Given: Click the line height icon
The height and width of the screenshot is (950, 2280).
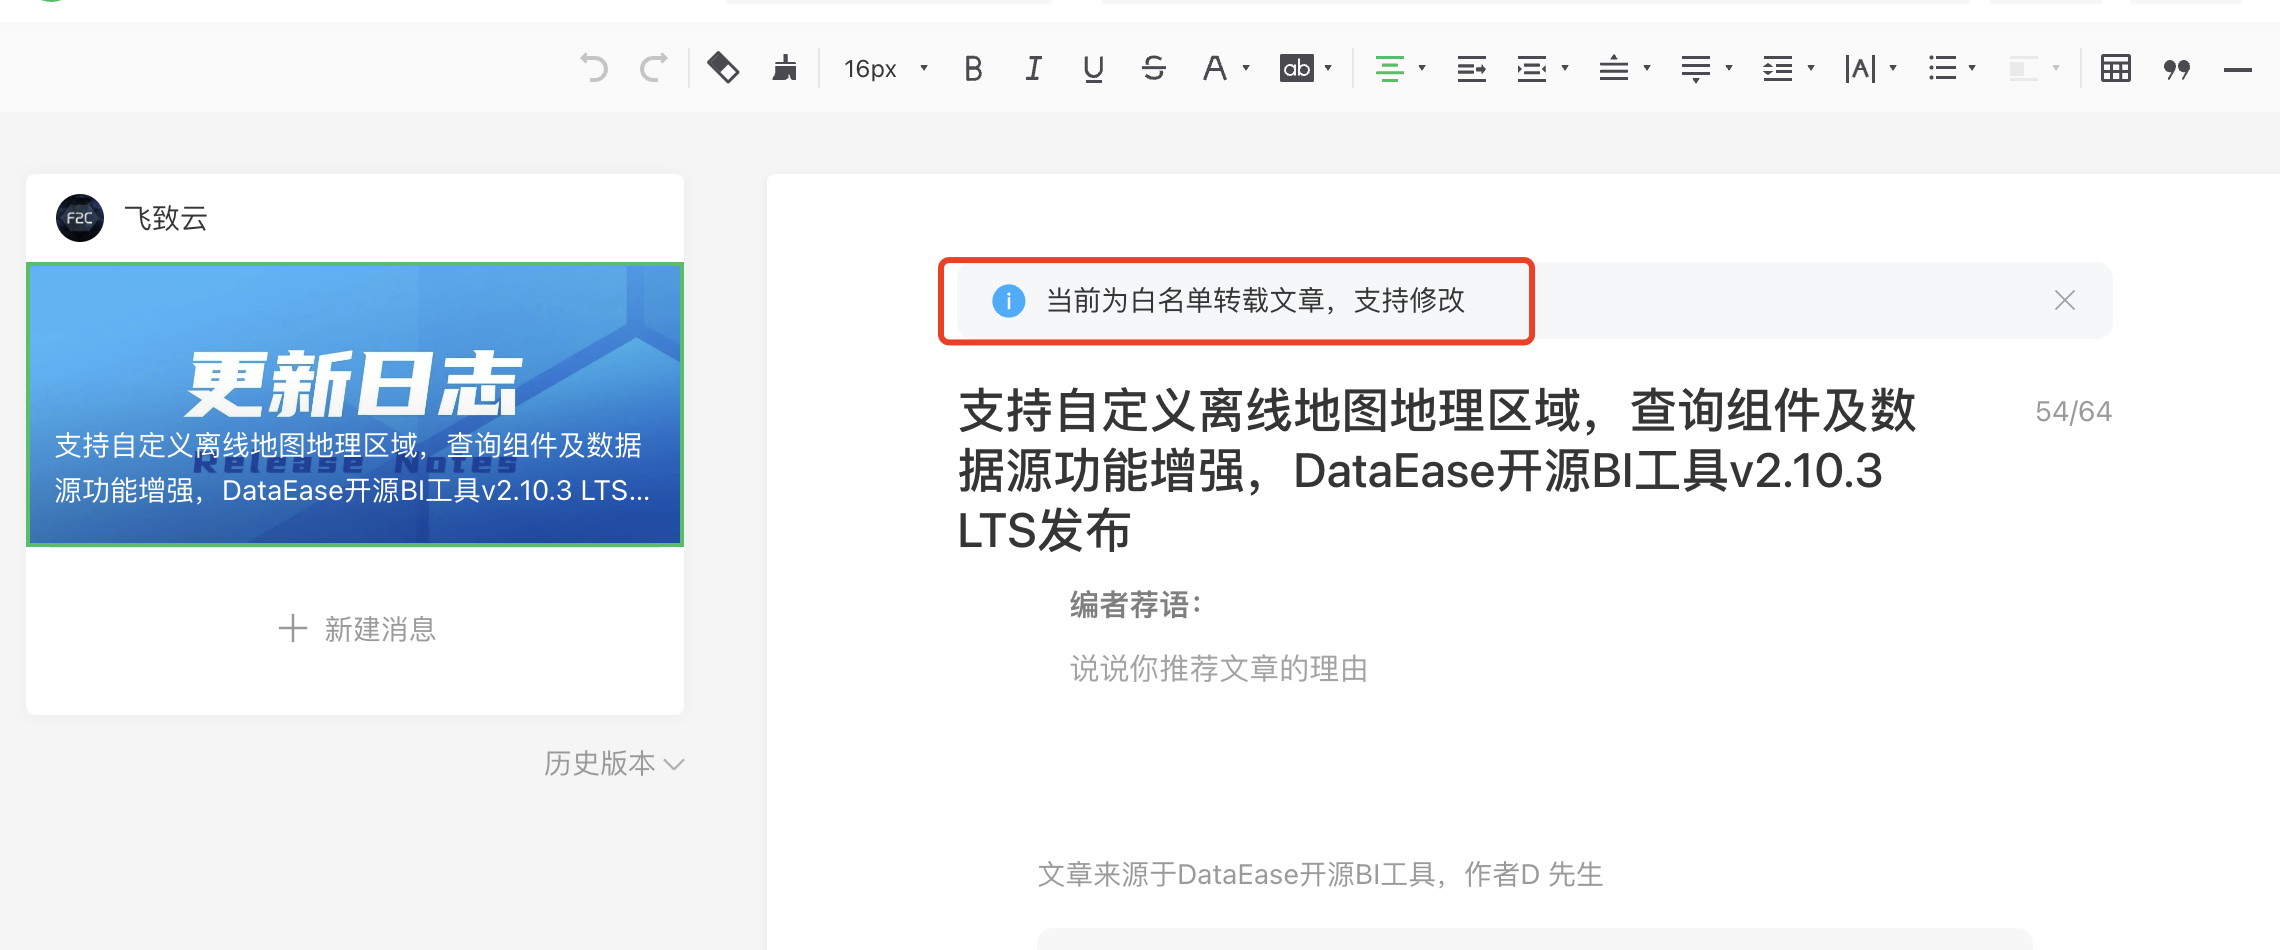Looking at the screenshot, I should point(1778,68).
